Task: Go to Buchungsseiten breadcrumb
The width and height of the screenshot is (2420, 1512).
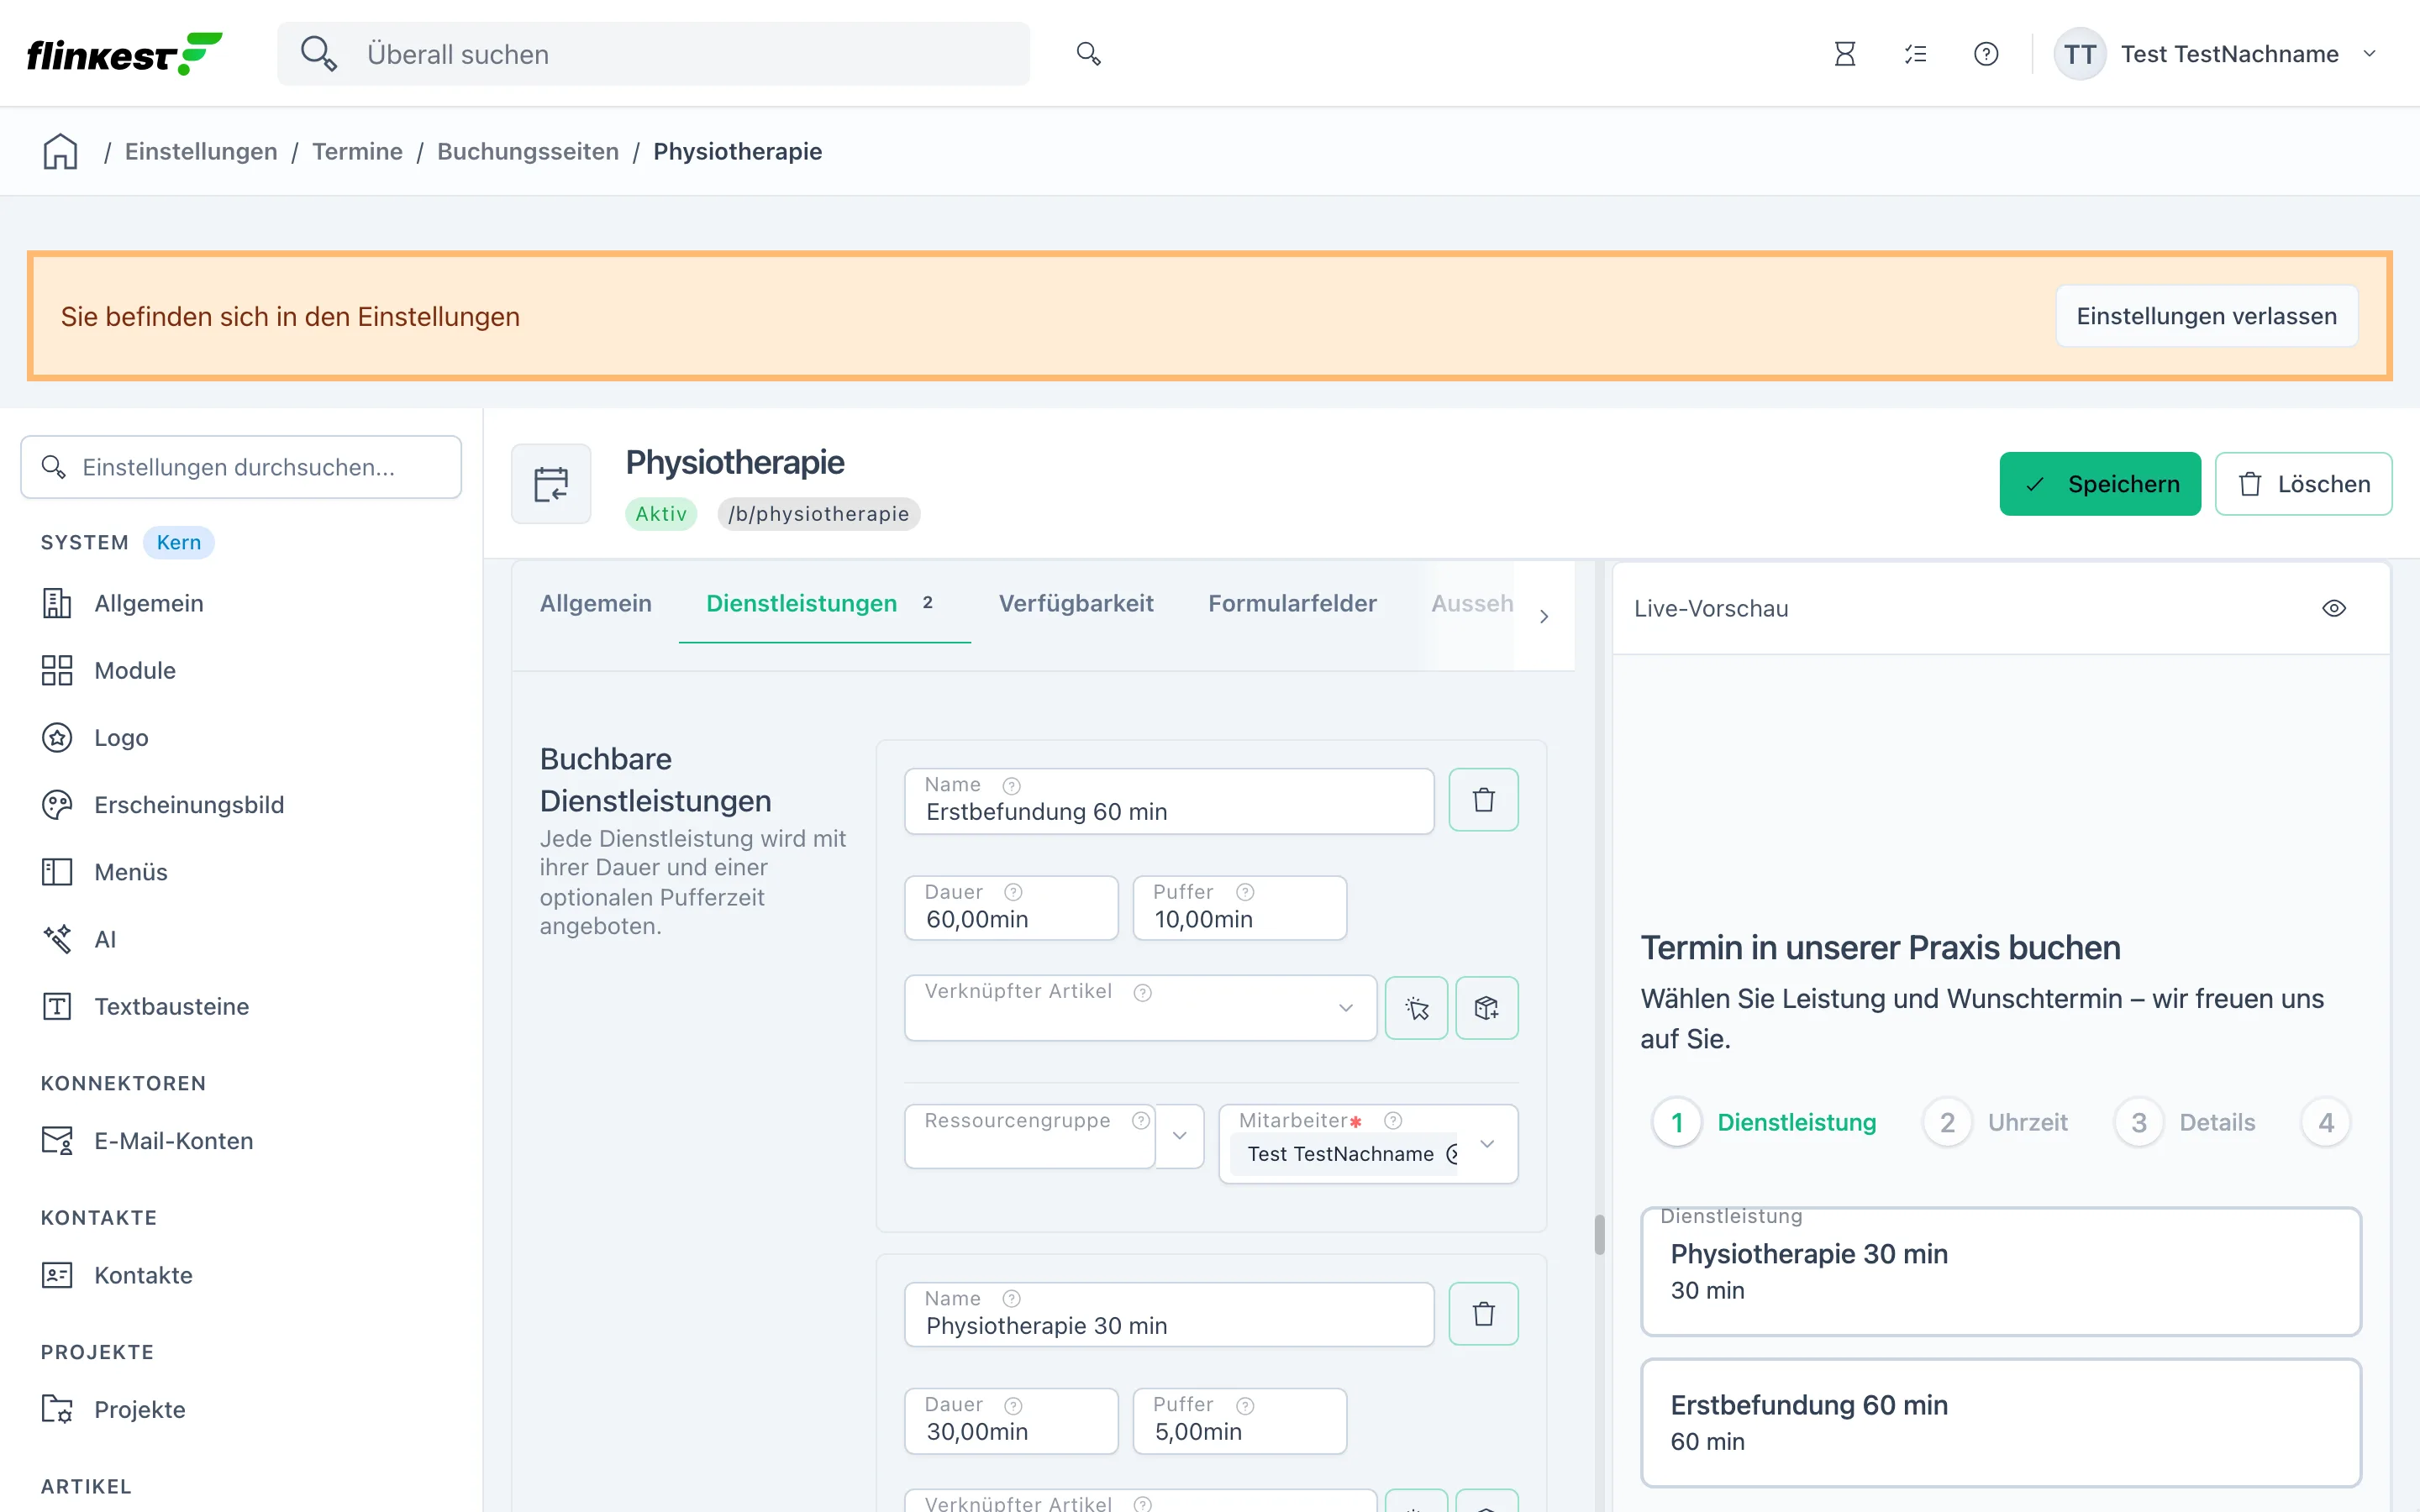Action: click(x=528, y=151)
